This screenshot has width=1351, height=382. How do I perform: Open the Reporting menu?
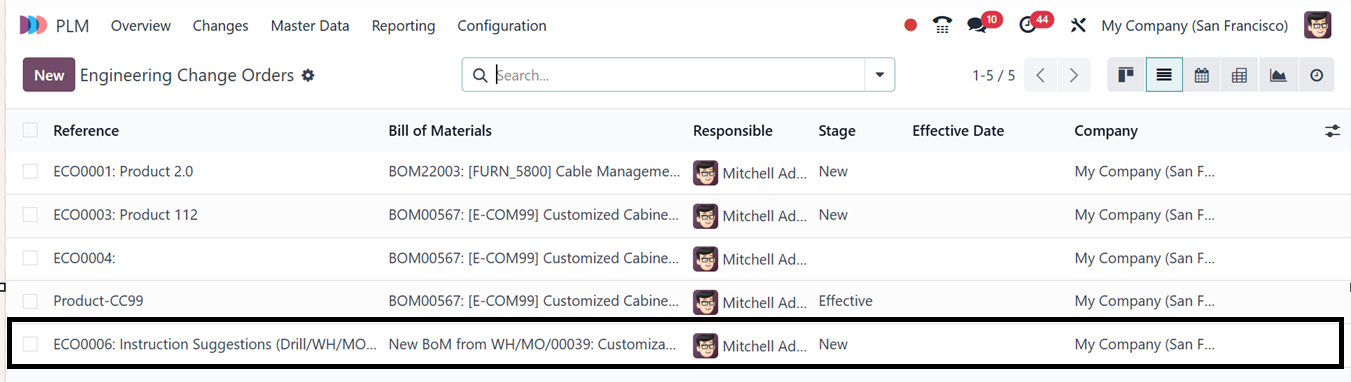403,26
